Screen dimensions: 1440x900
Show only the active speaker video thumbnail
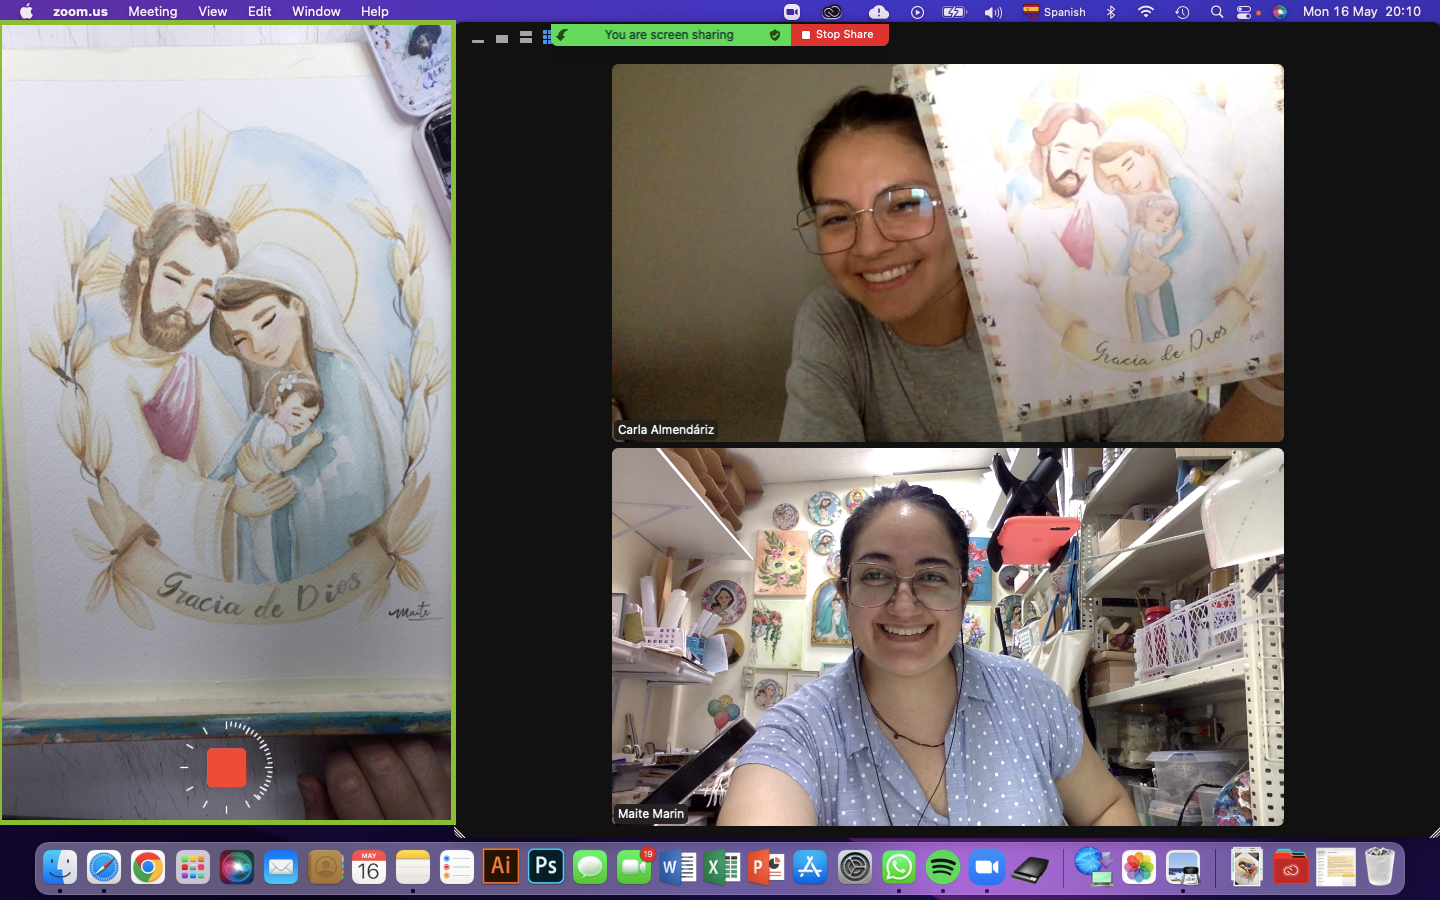click(x=502, y=38)
